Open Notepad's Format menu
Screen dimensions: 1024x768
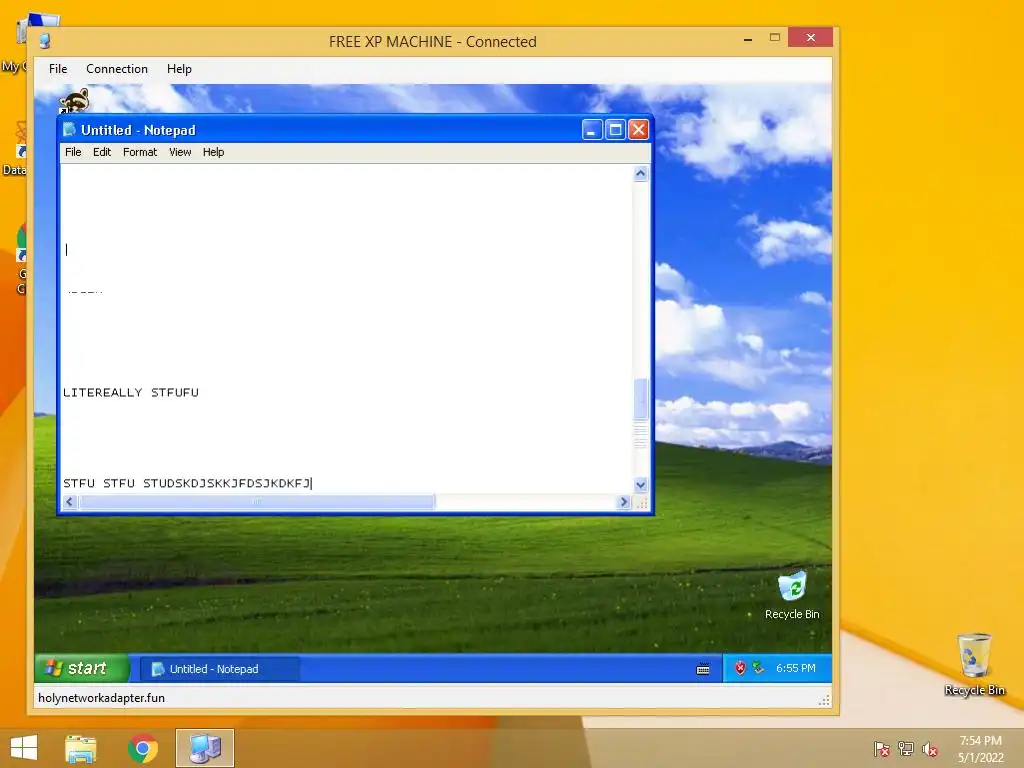tap(140, 152)
